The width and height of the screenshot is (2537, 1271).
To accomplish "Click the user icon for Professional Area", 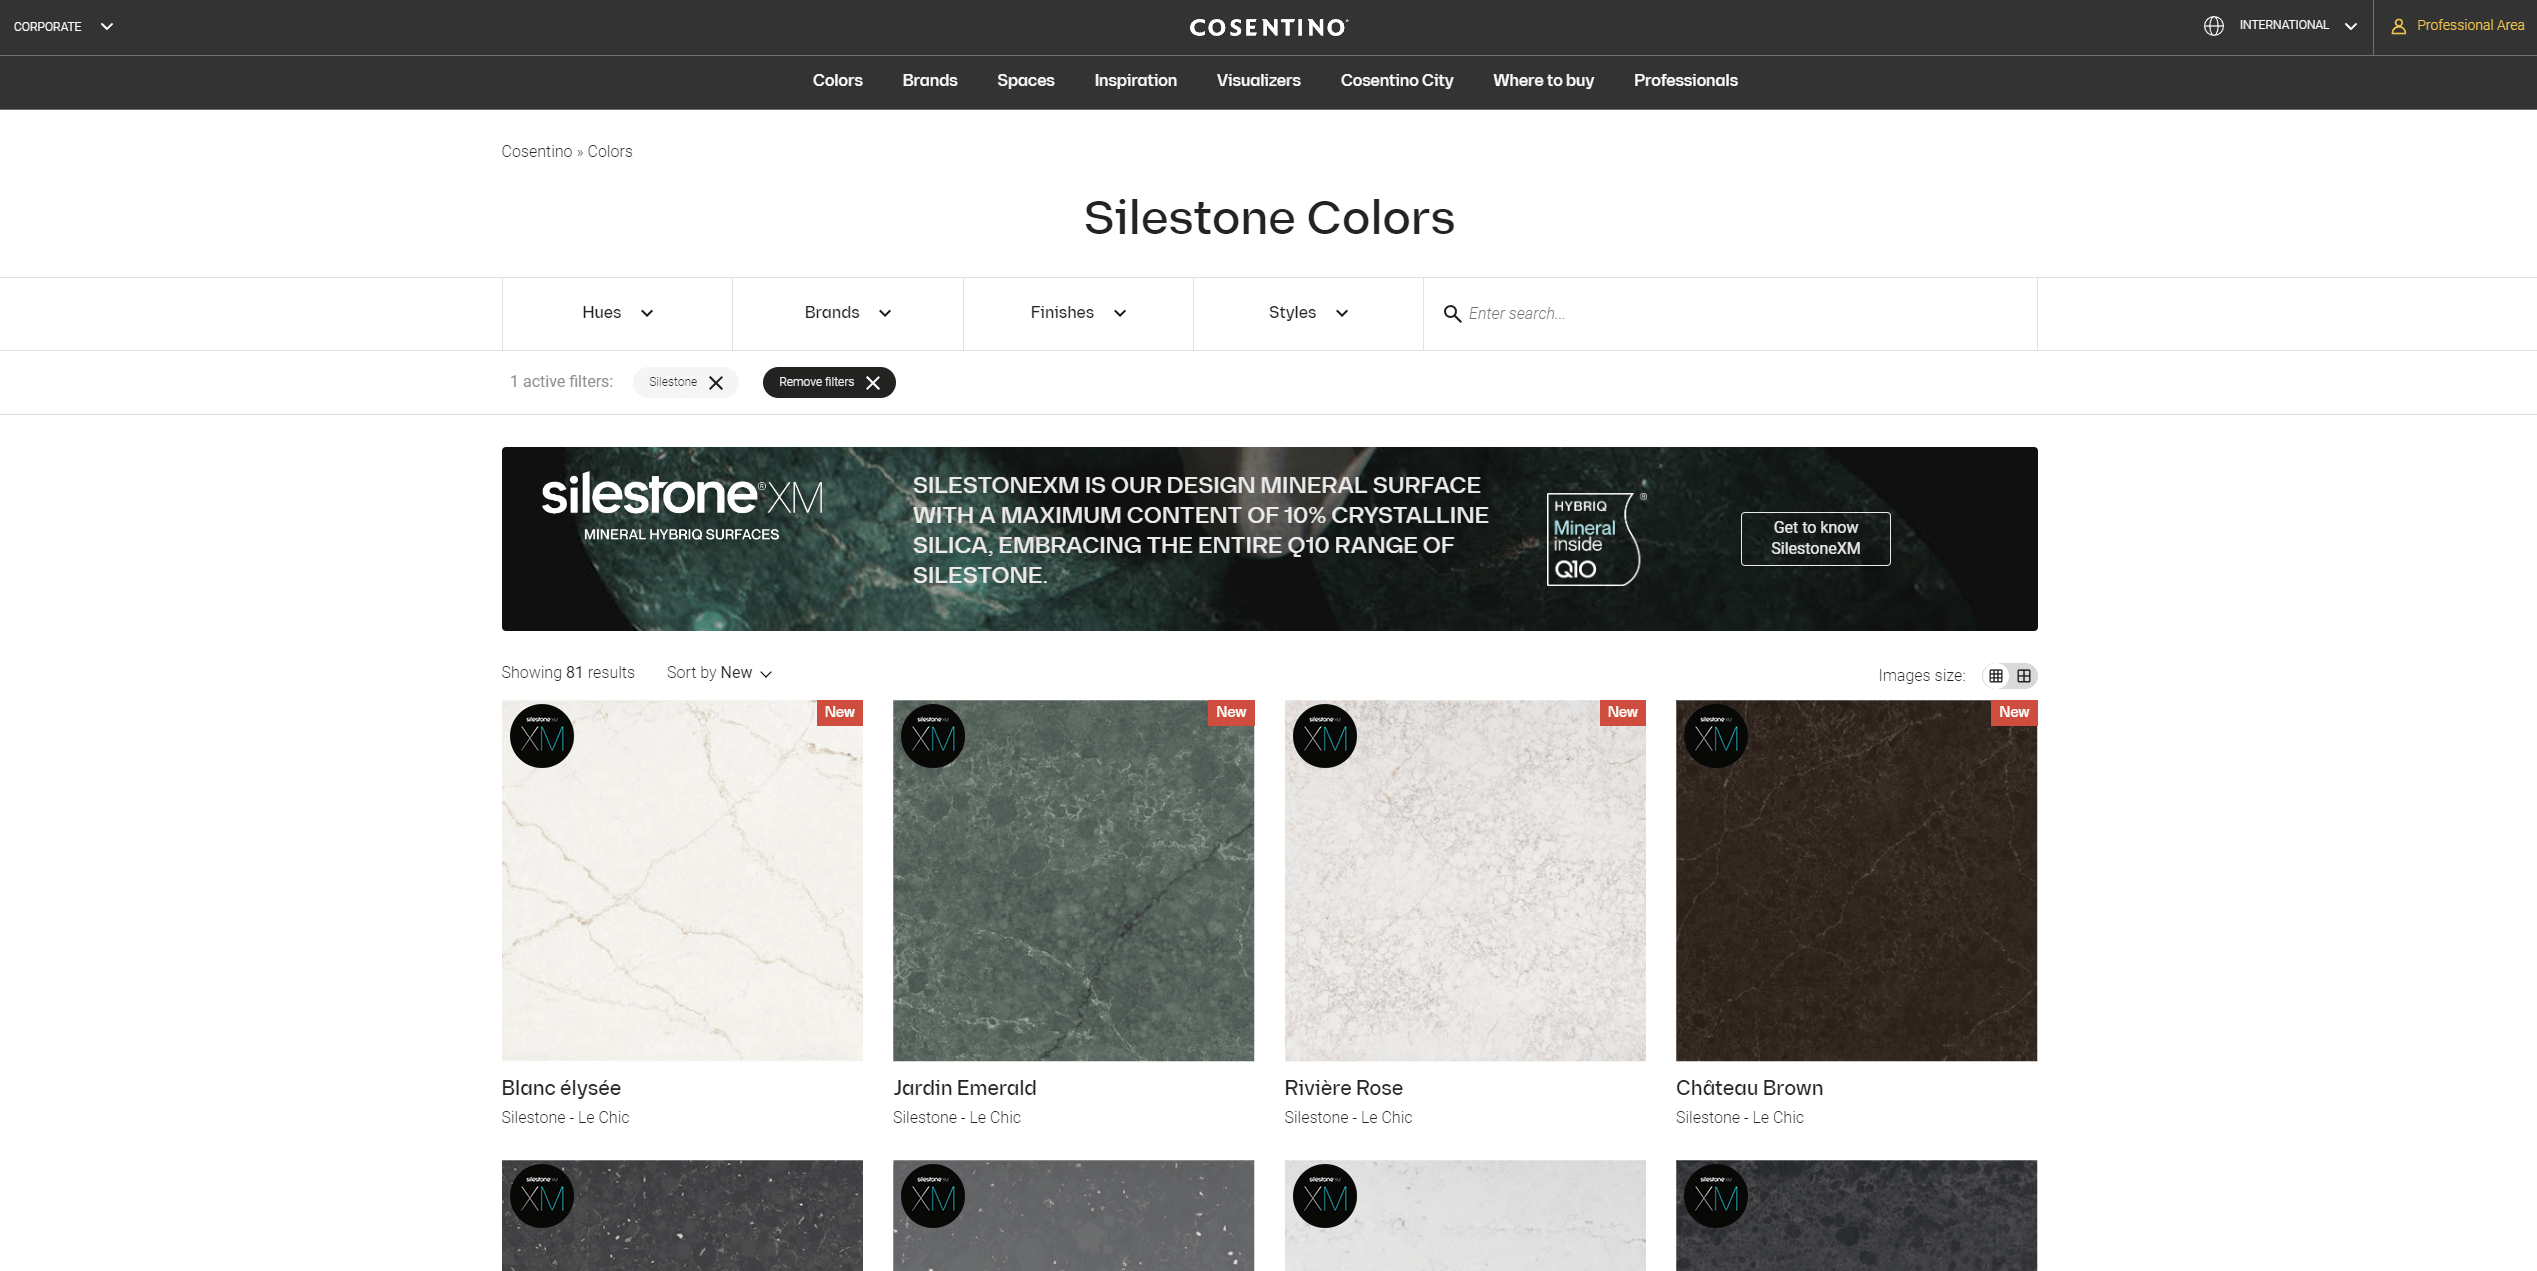I will pyautogui.click(x=2398, y=27).
